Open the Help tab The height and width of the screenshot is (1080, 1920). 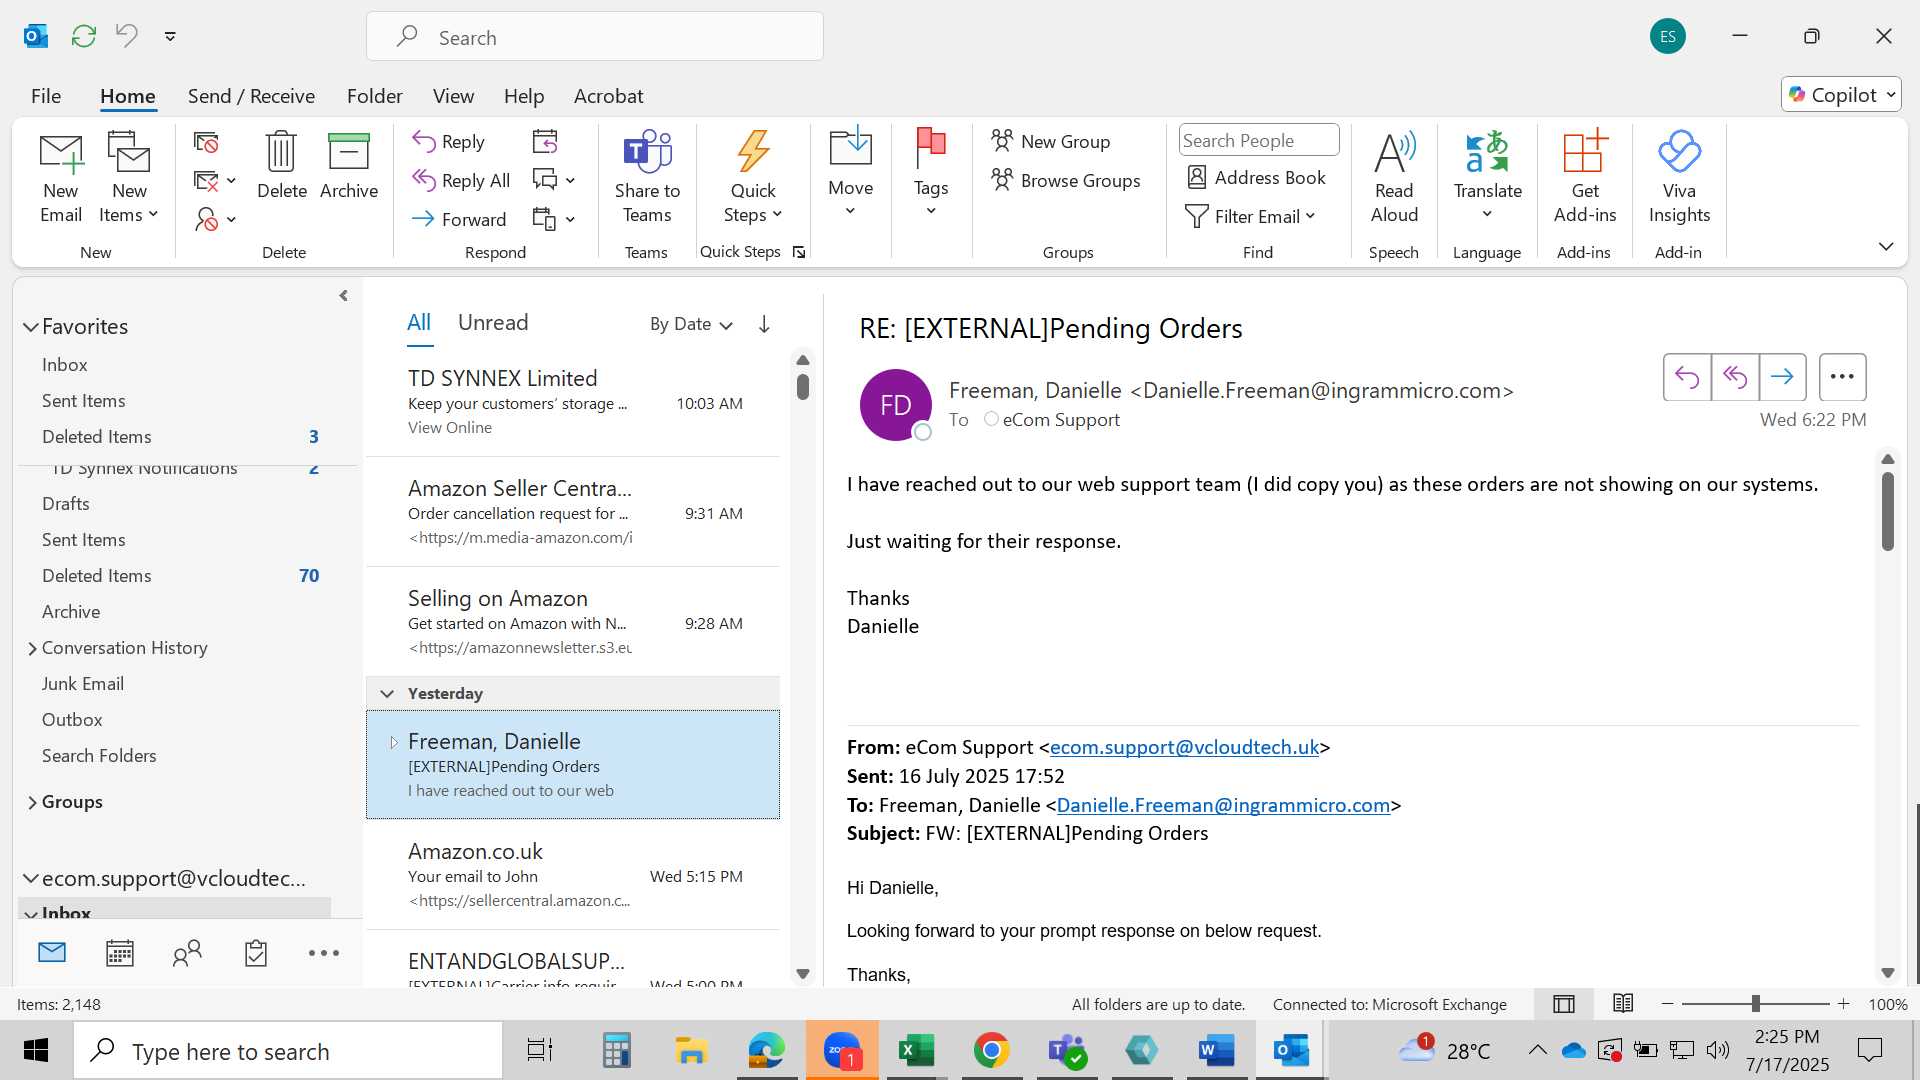pos(524,96)
